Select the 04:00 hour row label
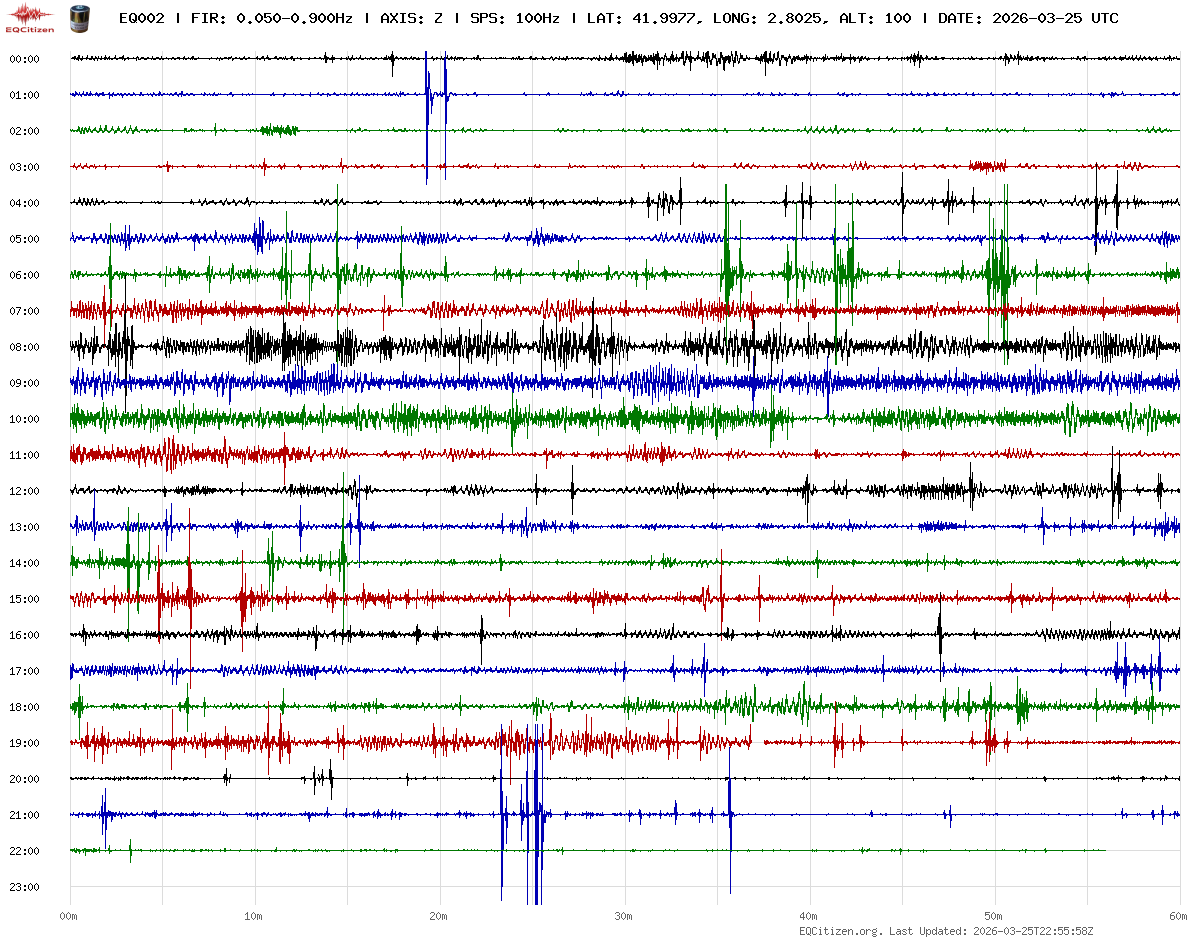Image resolution: width=1200 pixels, height=940 pixels. (24, 203)
